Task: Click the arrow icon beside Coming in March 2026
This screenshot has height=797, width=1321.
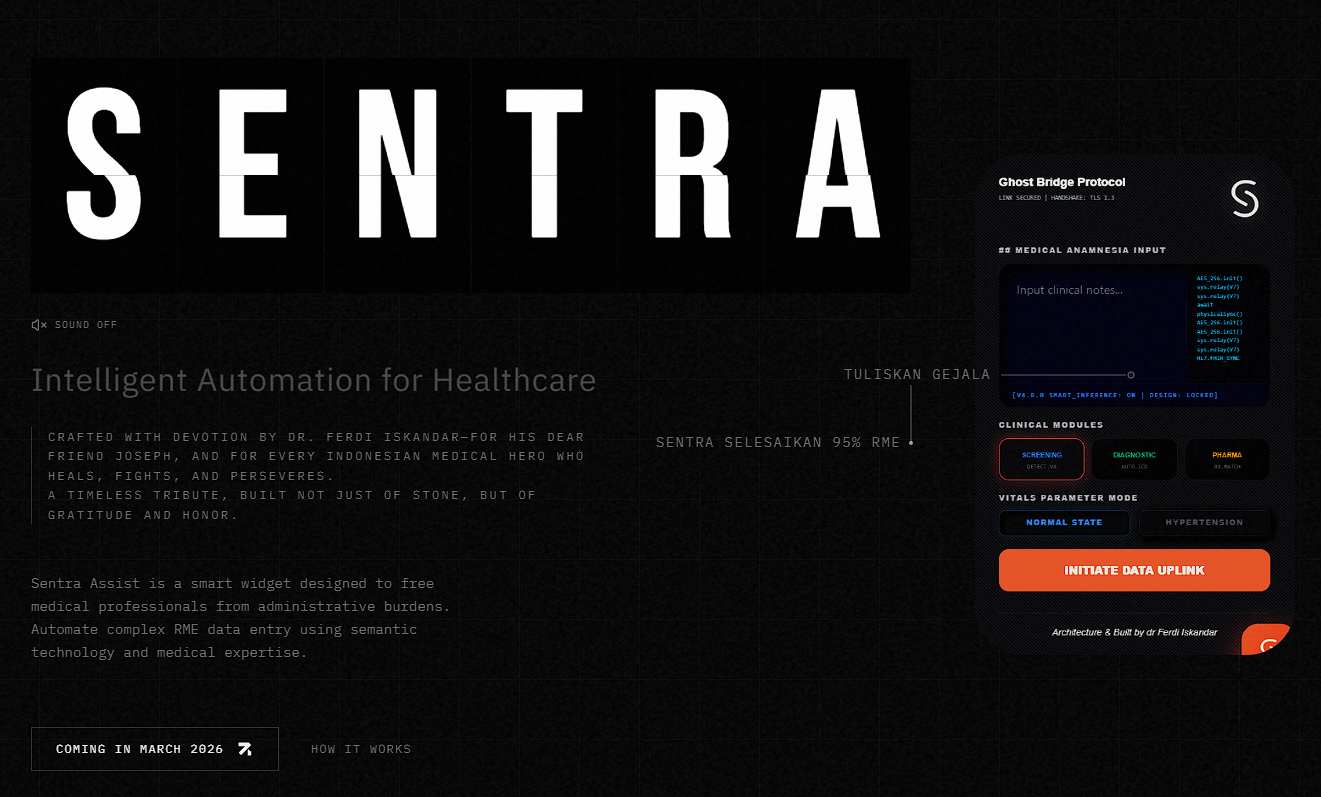Action: click(x=245, y=749)
